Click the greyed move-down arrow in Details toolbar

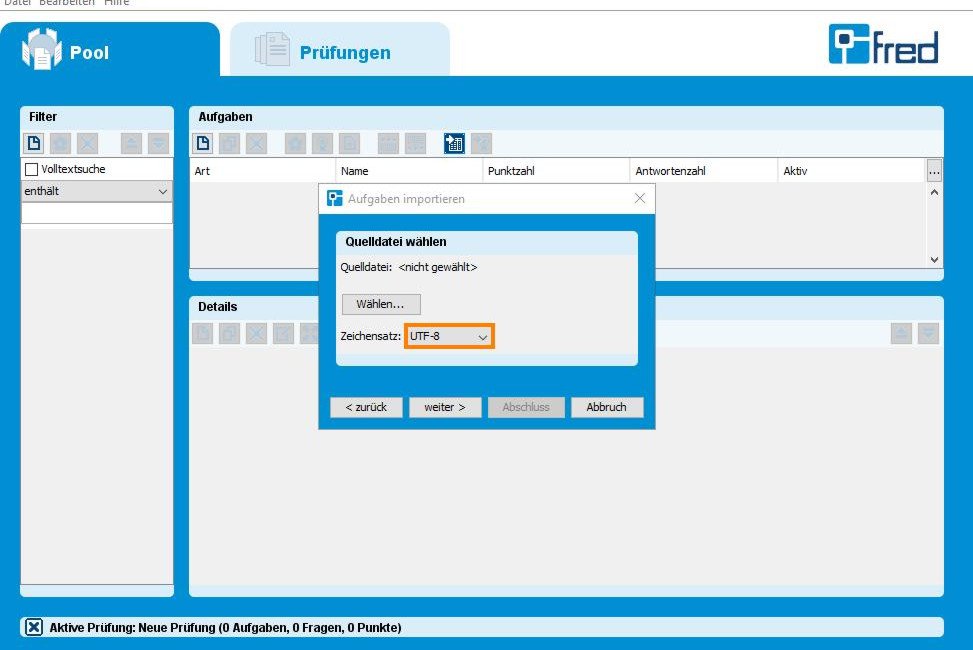click(x=928, y=333)
